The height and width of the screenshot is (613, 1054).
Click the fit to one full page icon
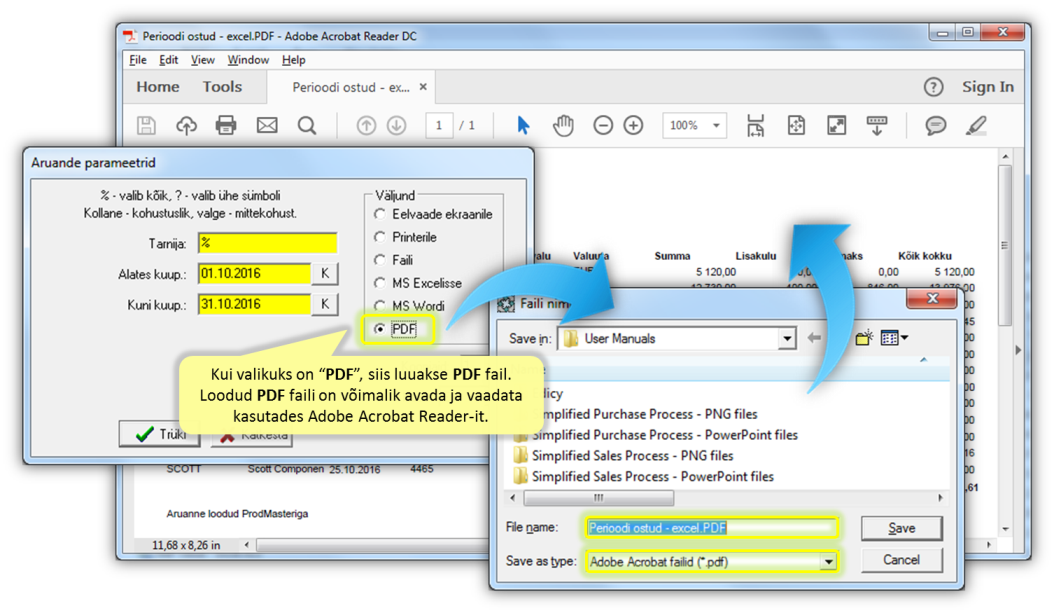(796, 125)
